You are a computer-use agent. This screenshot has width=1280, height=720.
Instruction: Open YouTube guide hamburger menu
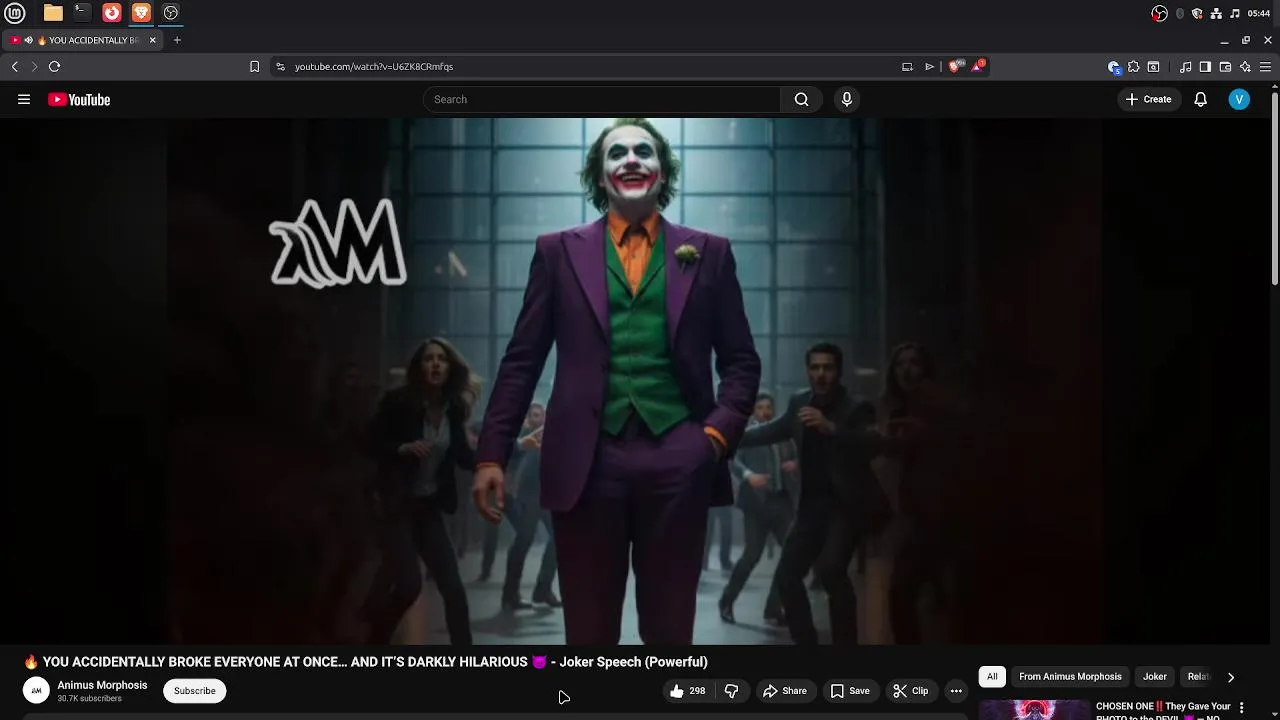24,99
